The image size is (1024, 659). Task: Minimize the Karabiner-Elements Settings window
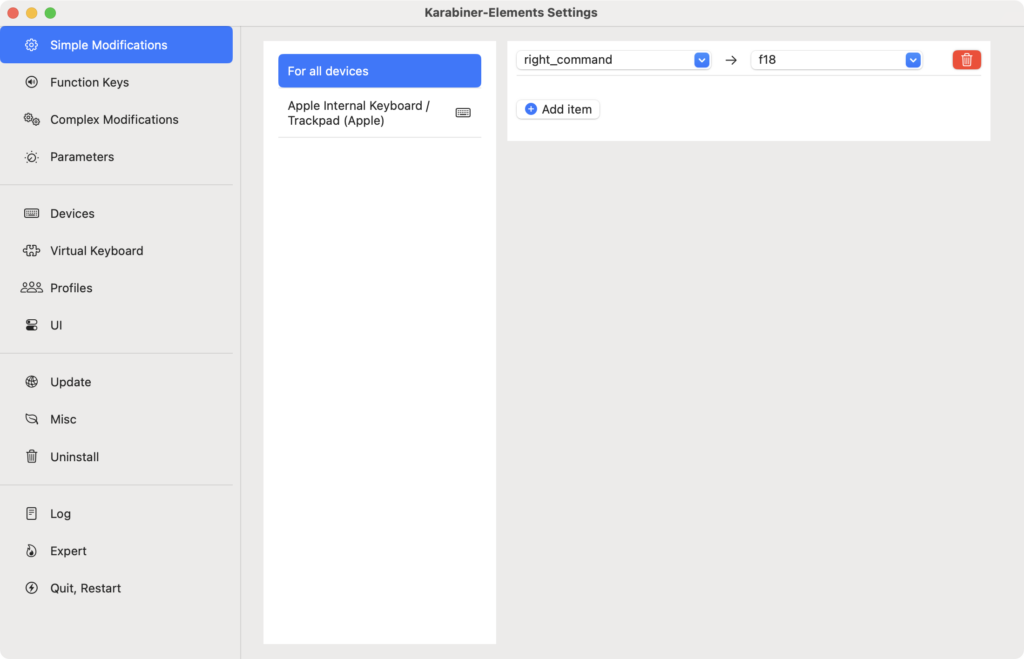pos(31,13)
